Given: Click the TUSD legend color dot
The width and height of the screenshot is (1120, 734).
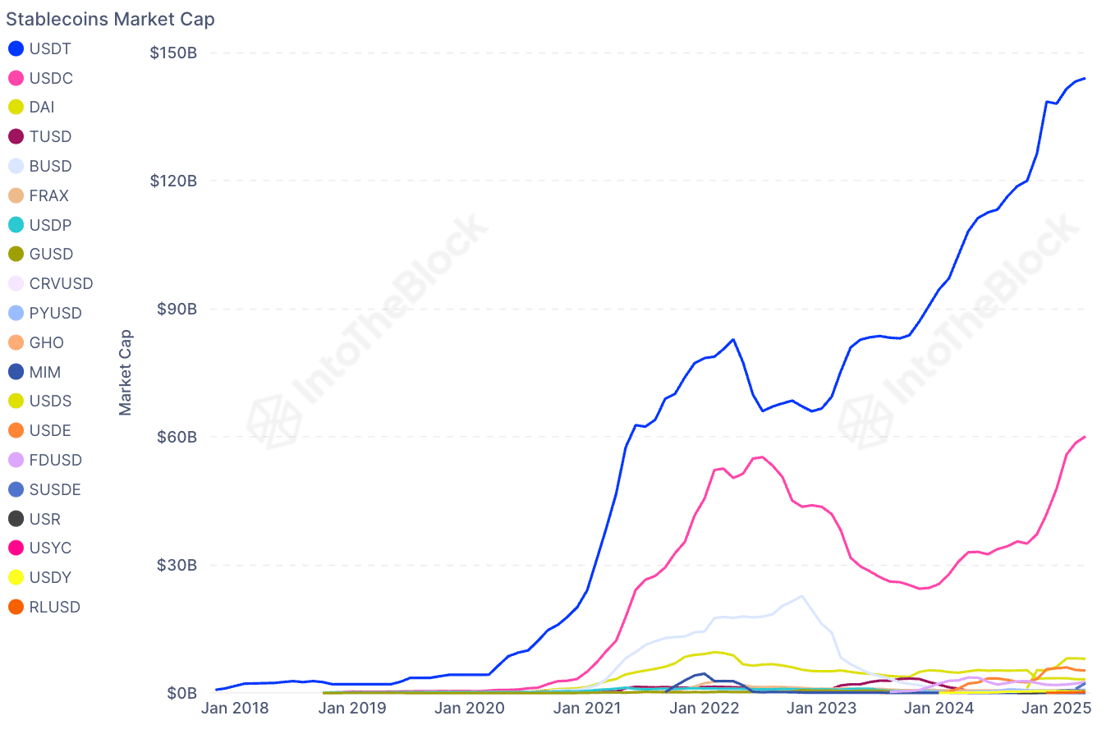Looking at the screenshot, I should point(16,137).
